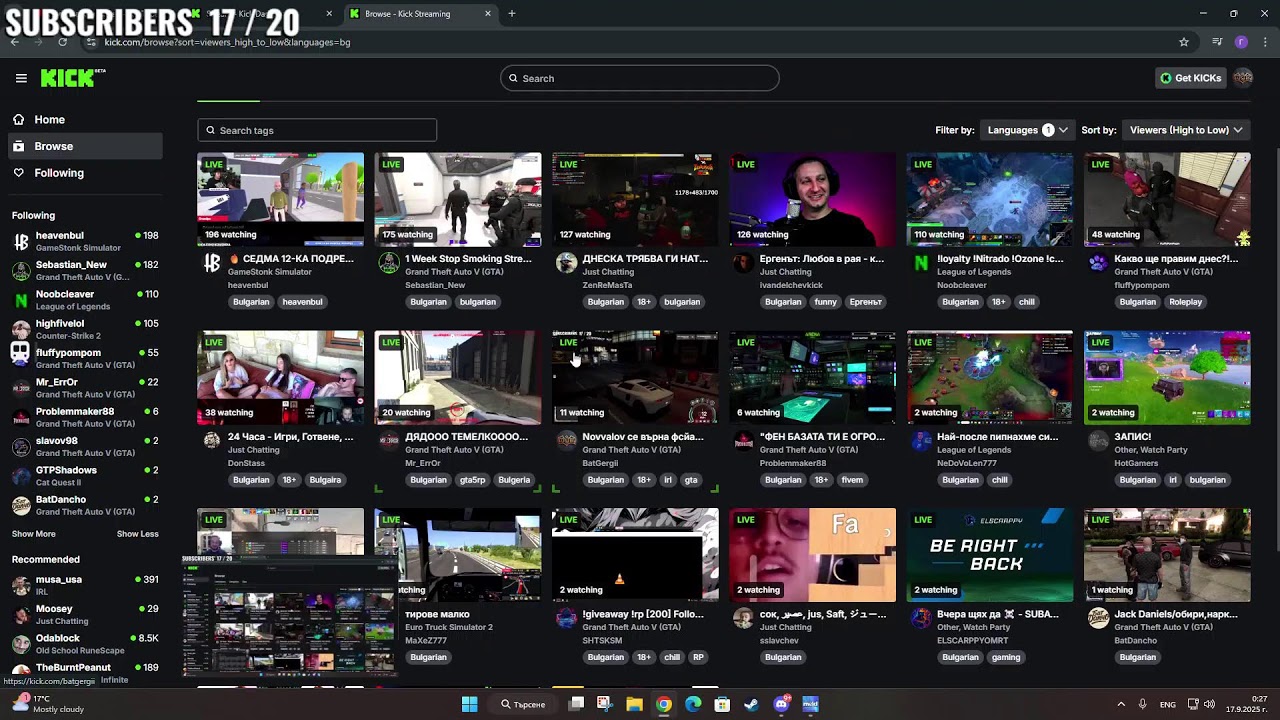Viewport: 1280px width, 720px height.
Task: Expand following list with Show More
Action: pos(34,534)
